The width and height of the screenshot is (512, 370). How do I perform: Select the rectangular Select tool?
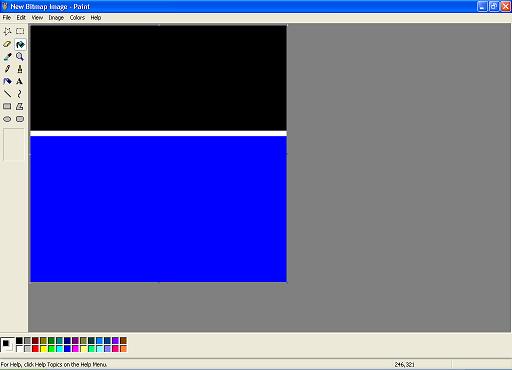pos(20,31)
